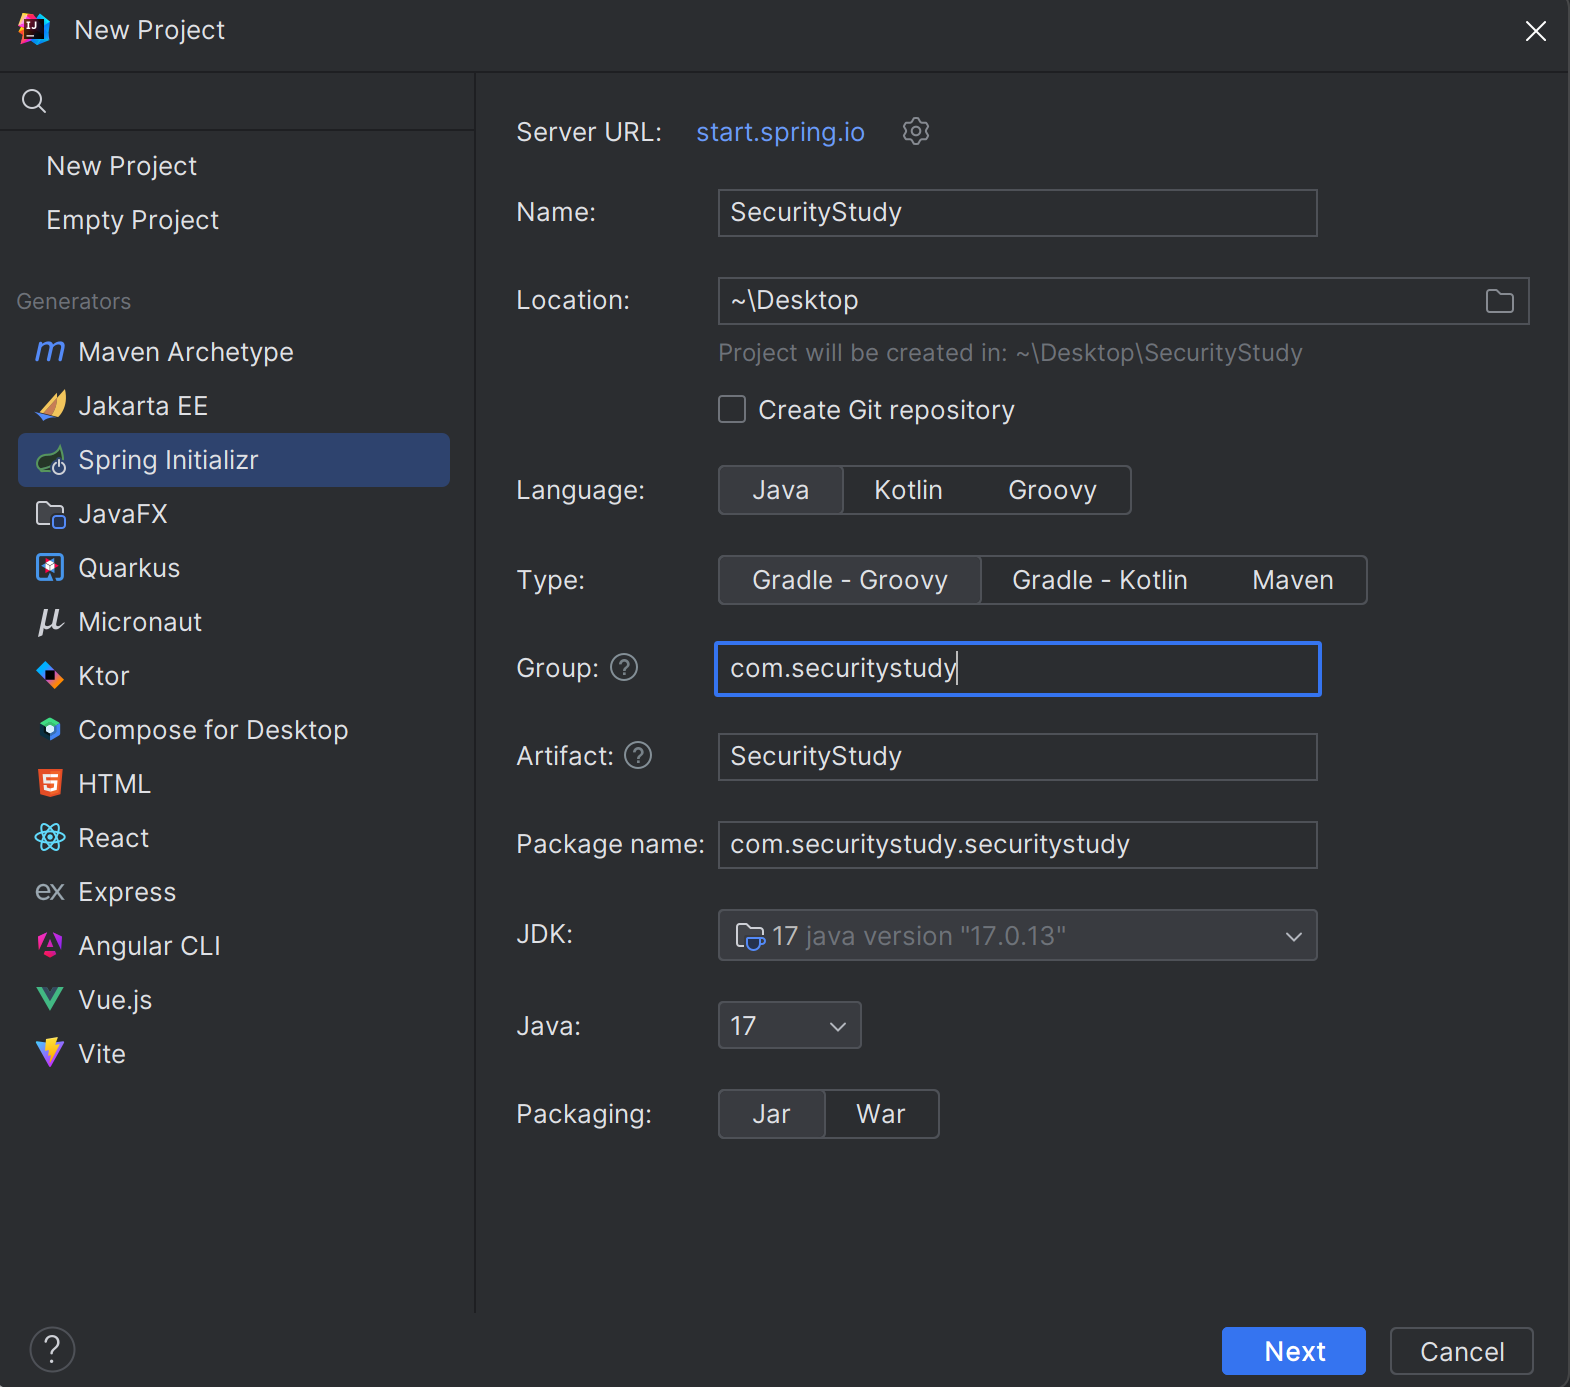Click the help icon next to Group

coord(624,667)
